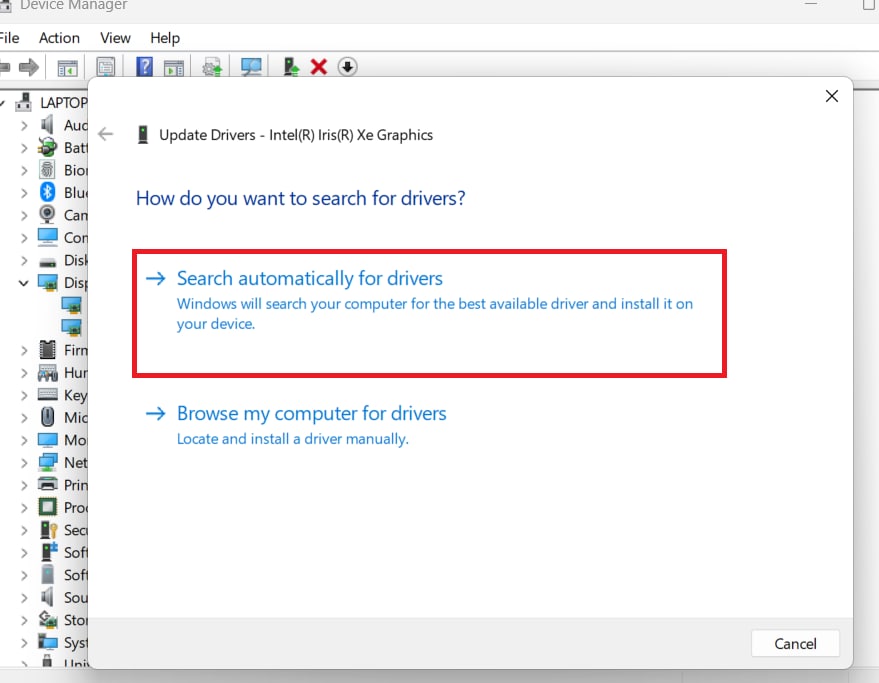The image size is (879, 683).
Task: Go back using the dialog's back arrow
Action: point(105,134)
